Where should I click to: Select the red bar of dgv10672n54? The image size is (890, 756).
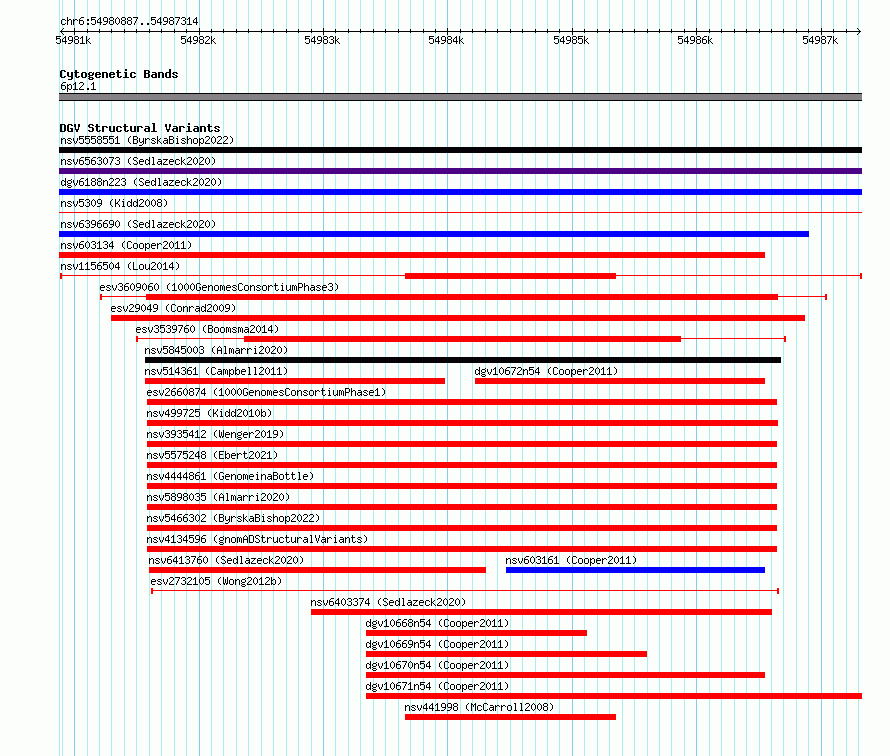(x=620, y=381)
